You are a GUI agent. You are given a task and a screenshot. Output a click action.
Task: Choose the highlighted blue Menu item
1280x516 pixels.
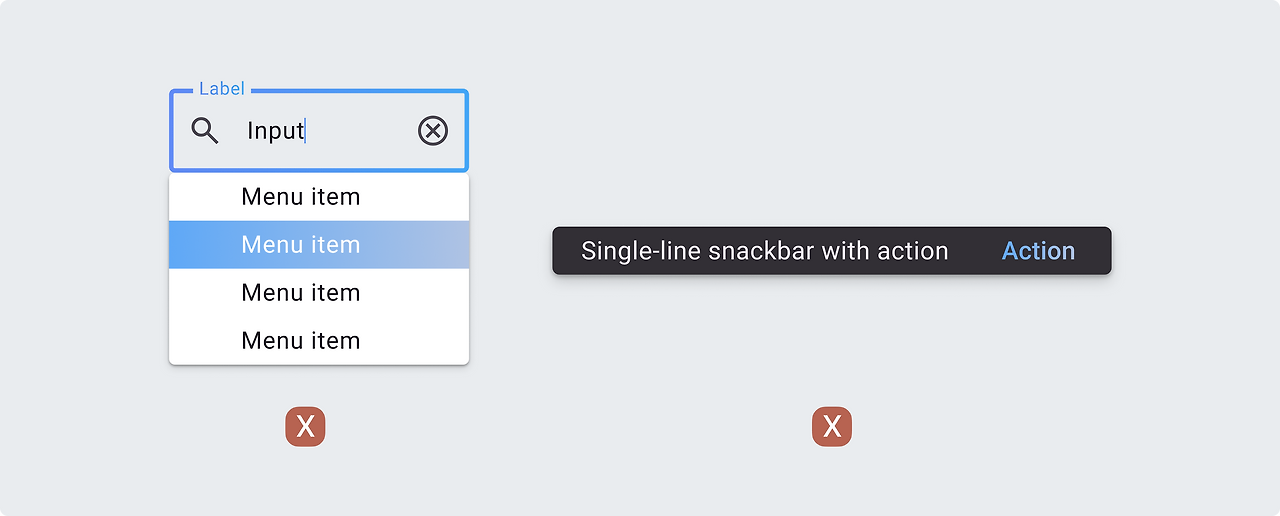300,245
